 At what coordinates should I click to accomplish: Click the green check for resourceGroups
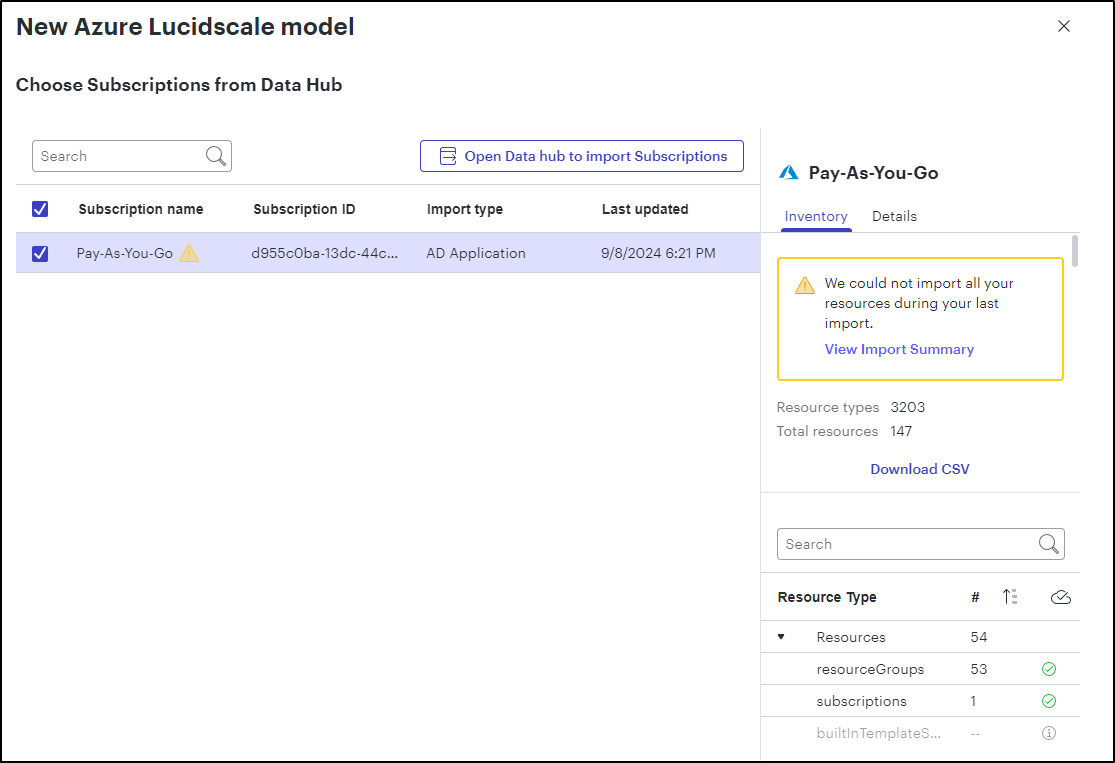[x=1049, y=669]
